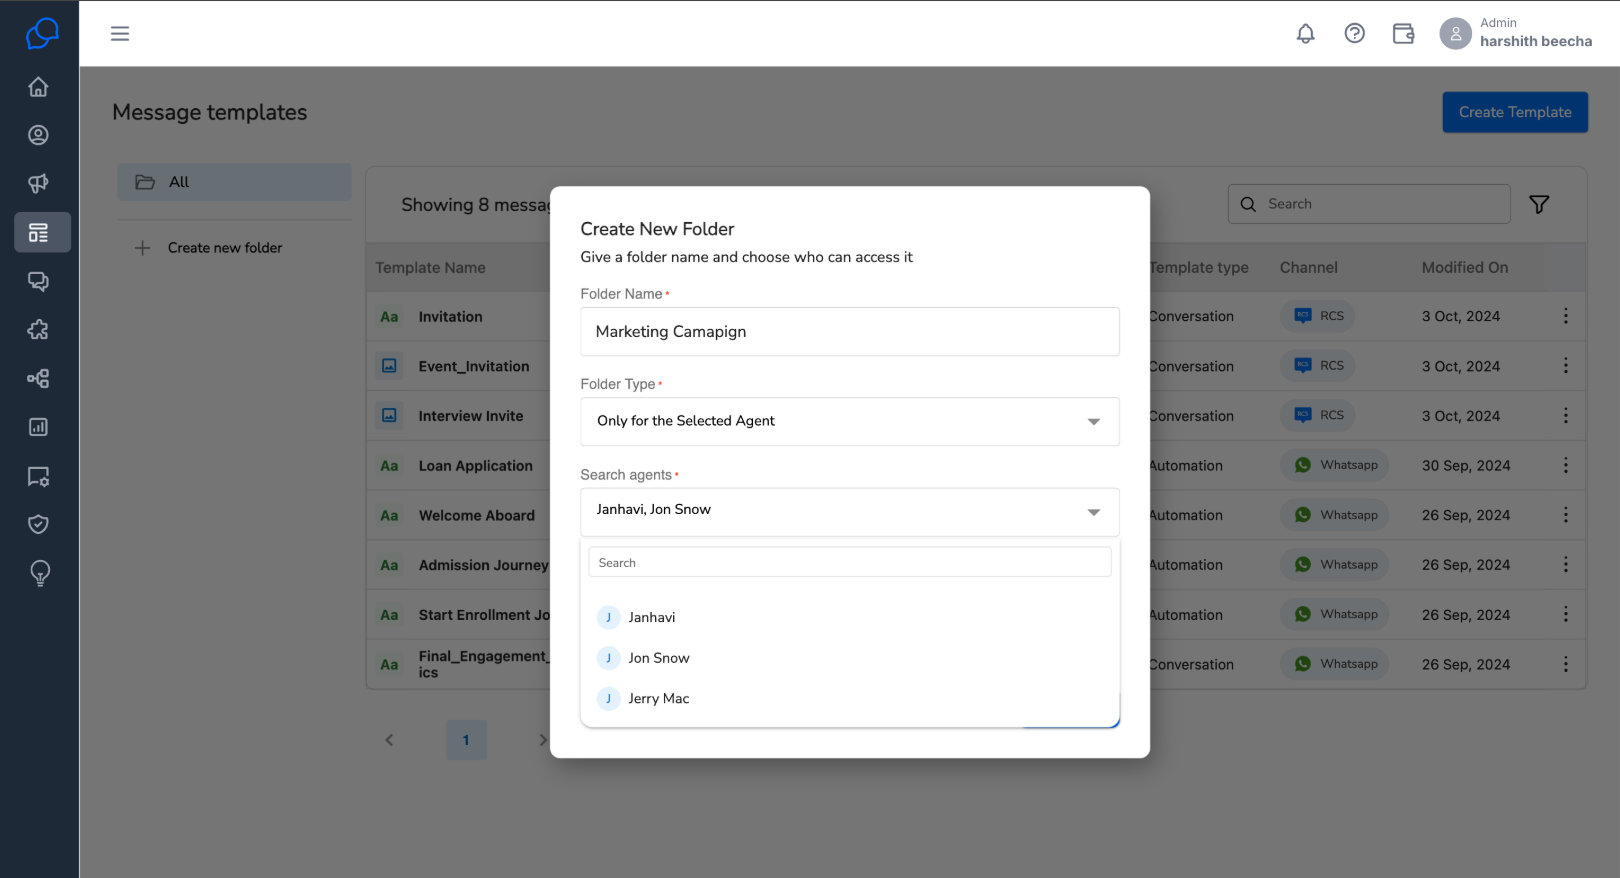The image size is (1620, 878).
Task: Click the Create Template button
Action: 1515,112
